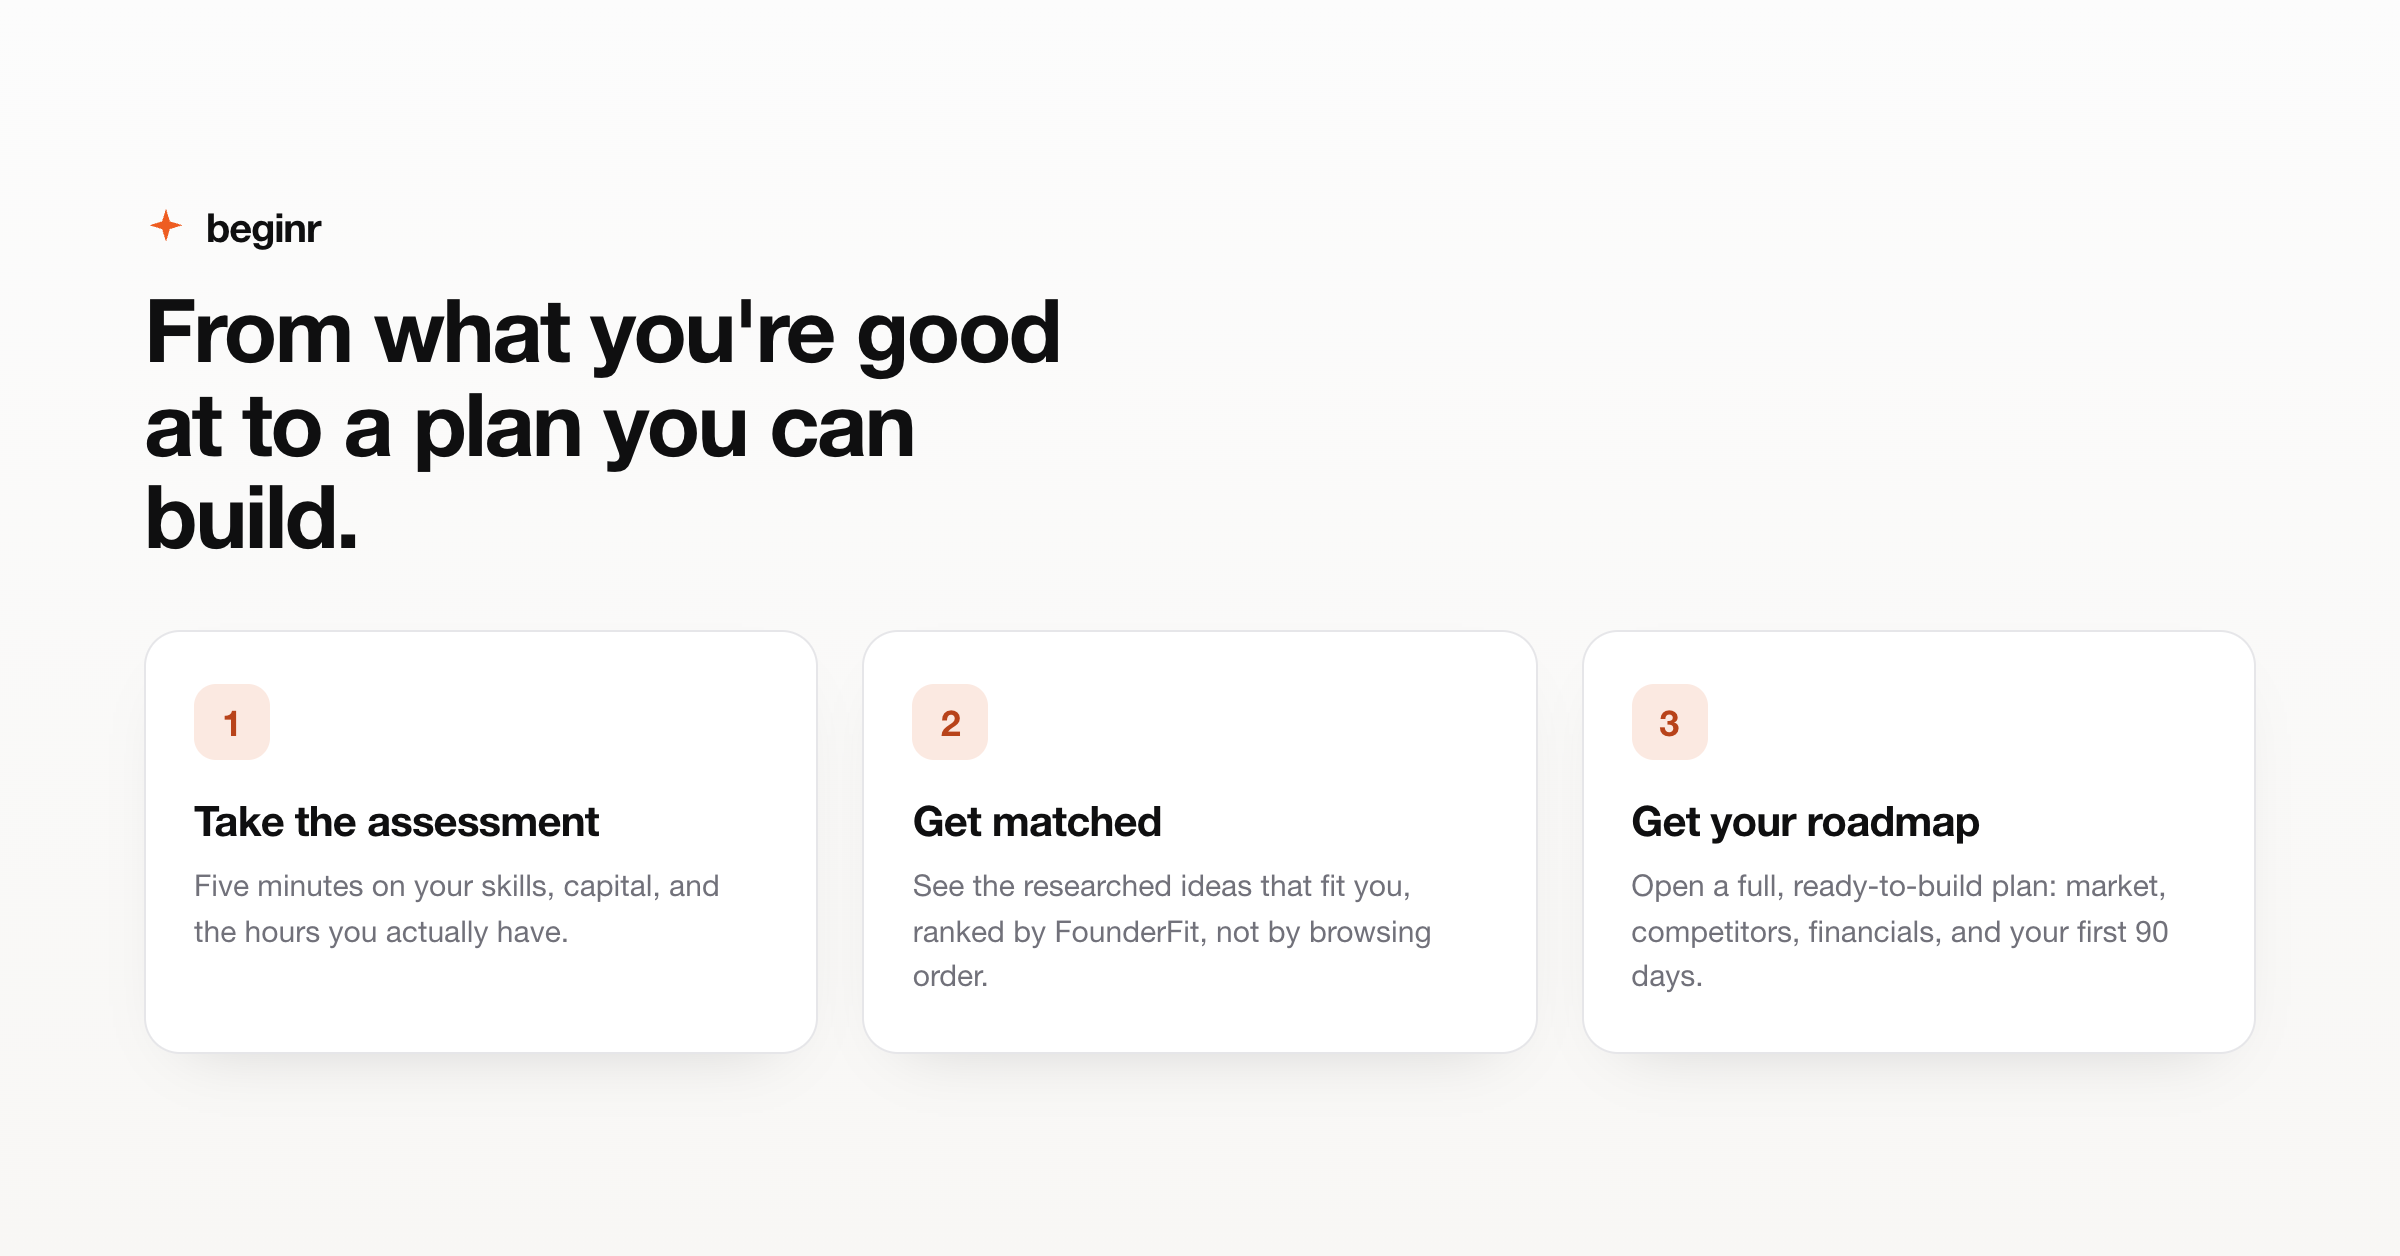Click the ready-to-build plan description text
Viewport: 2400px width, 1256px height.
pyautogui.click(x=1900, y=931)
